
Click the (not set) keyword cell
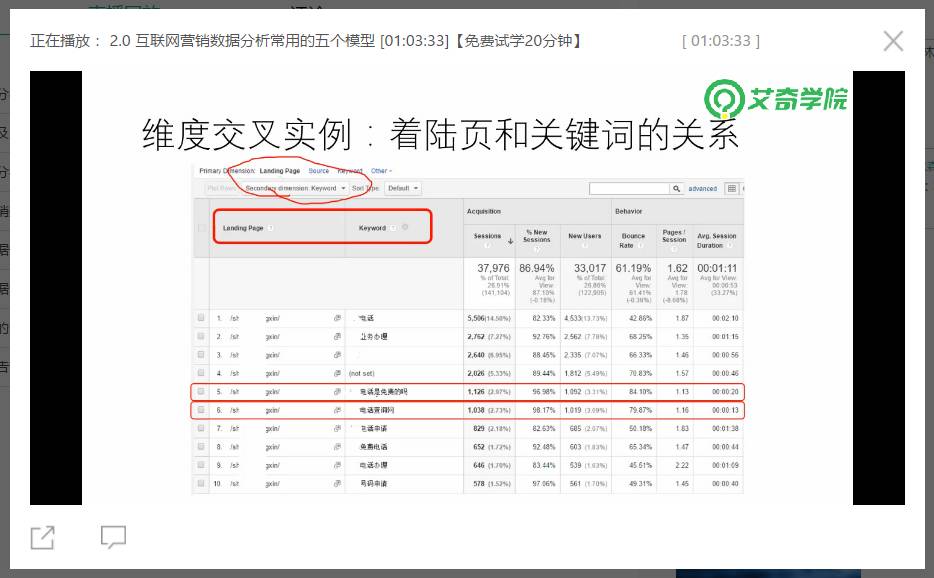362,374
